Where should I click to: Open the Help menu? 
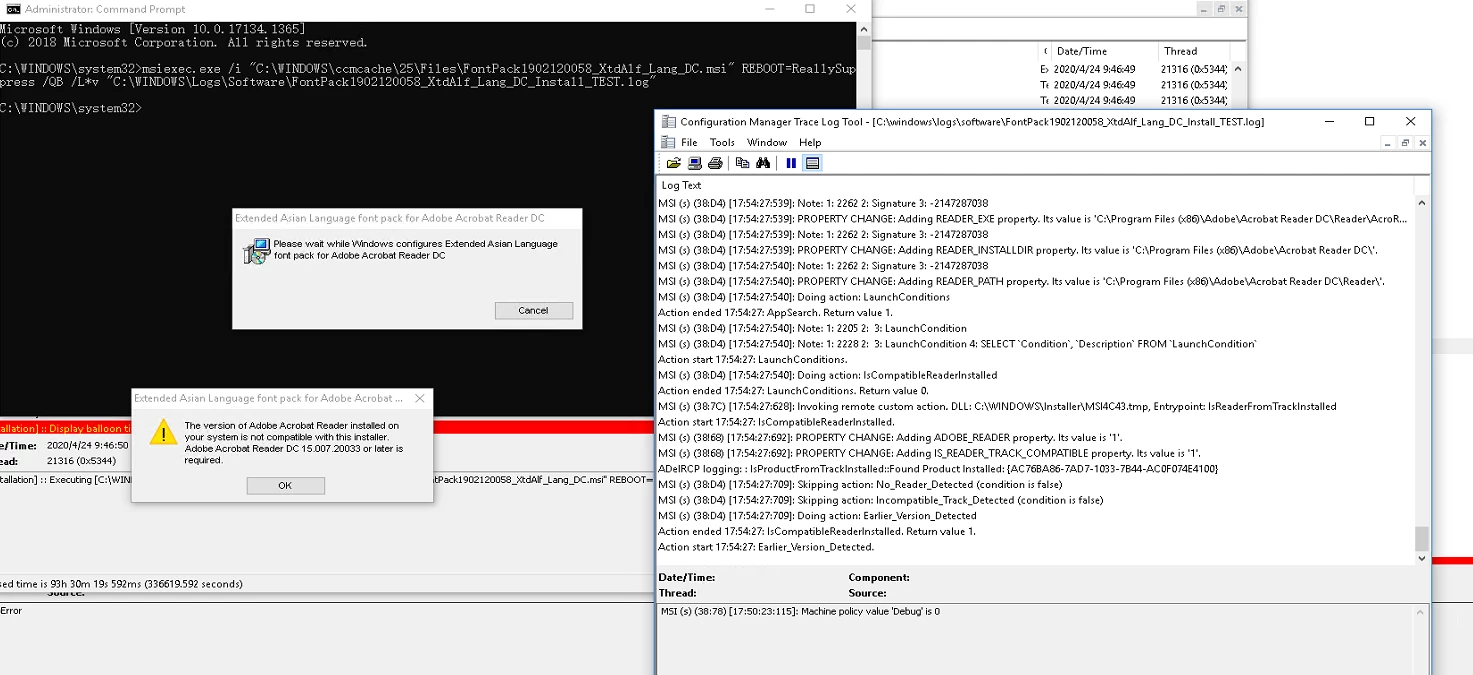point(810,142)
